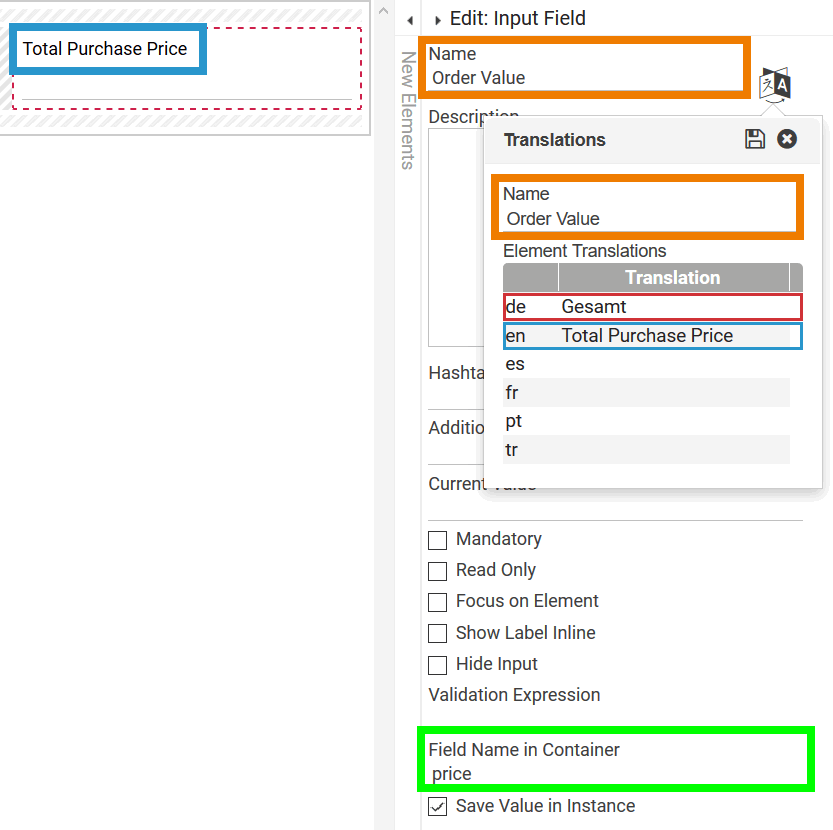Image resolution: width=833 pixels, height=830 pixels.
Task: Close the Translations popup
Action: point(787,139)
